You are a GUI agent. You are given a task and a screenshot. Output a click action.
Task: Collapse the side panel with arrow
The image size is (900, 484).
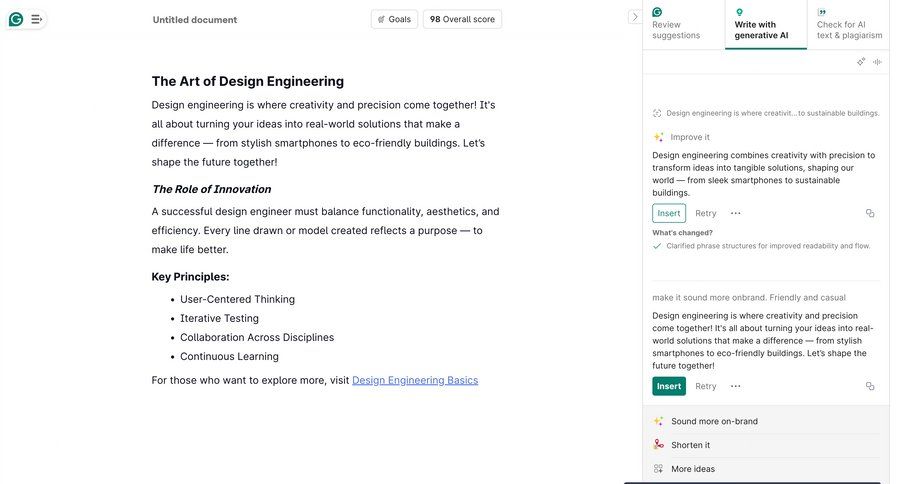point(634,17)
